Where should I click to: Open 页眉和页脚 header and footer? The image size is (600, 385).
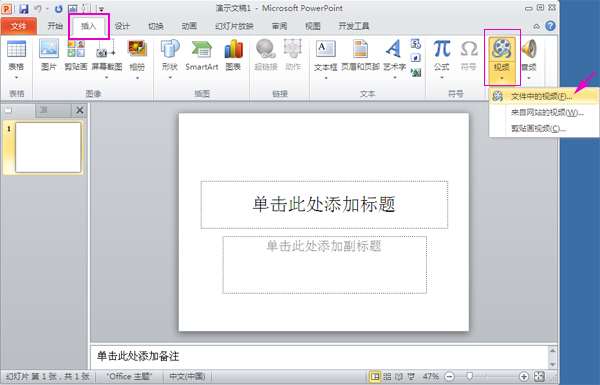tap(360, 55)
